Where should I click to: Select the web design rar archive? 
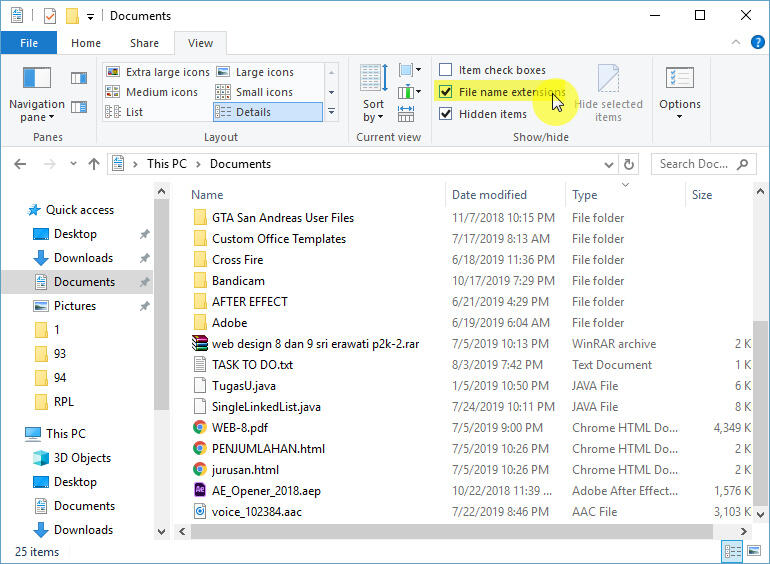coord(315,344)
